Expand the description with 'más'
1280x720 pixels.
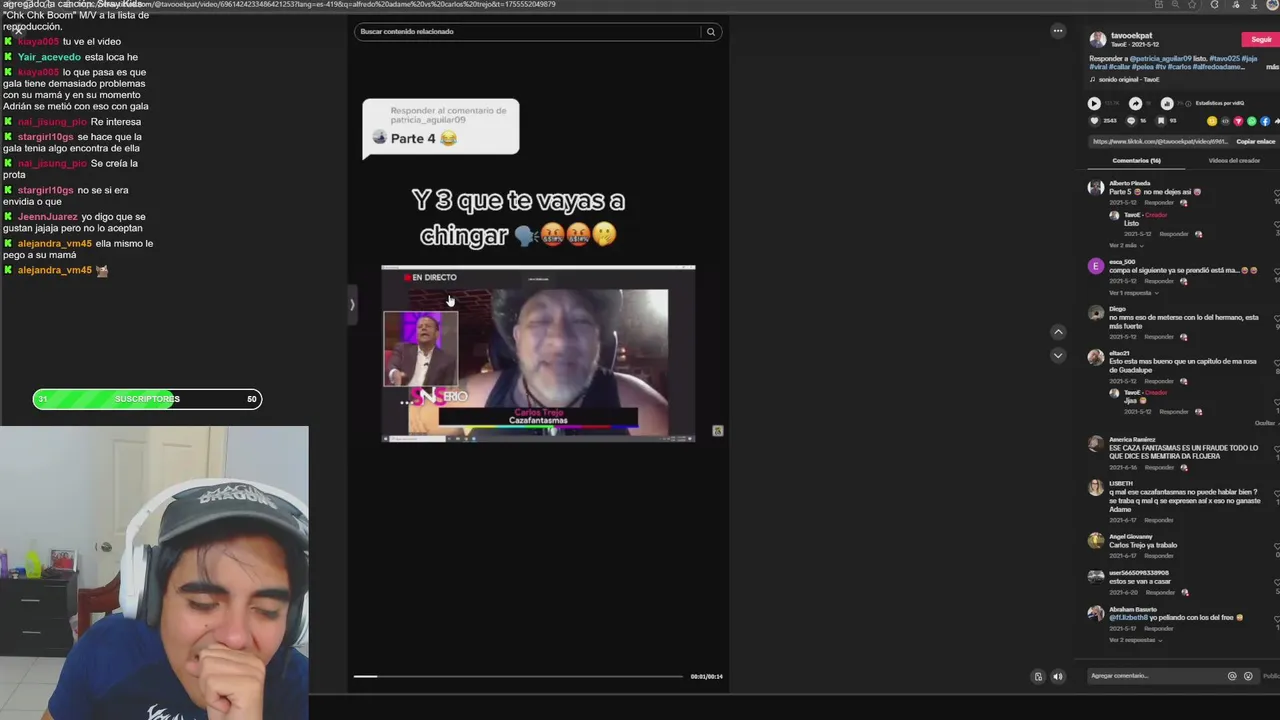[x=1272, y=67]
